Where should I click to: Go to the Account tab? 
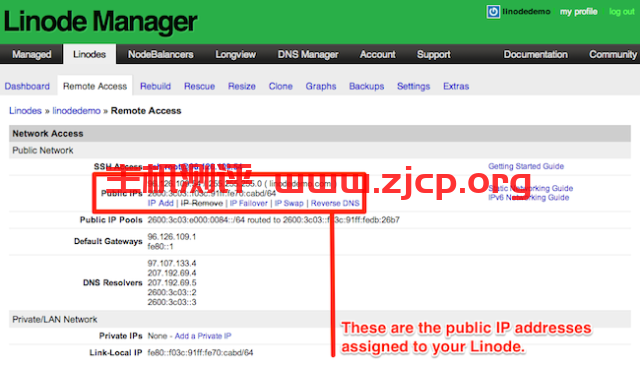[377, 54]
